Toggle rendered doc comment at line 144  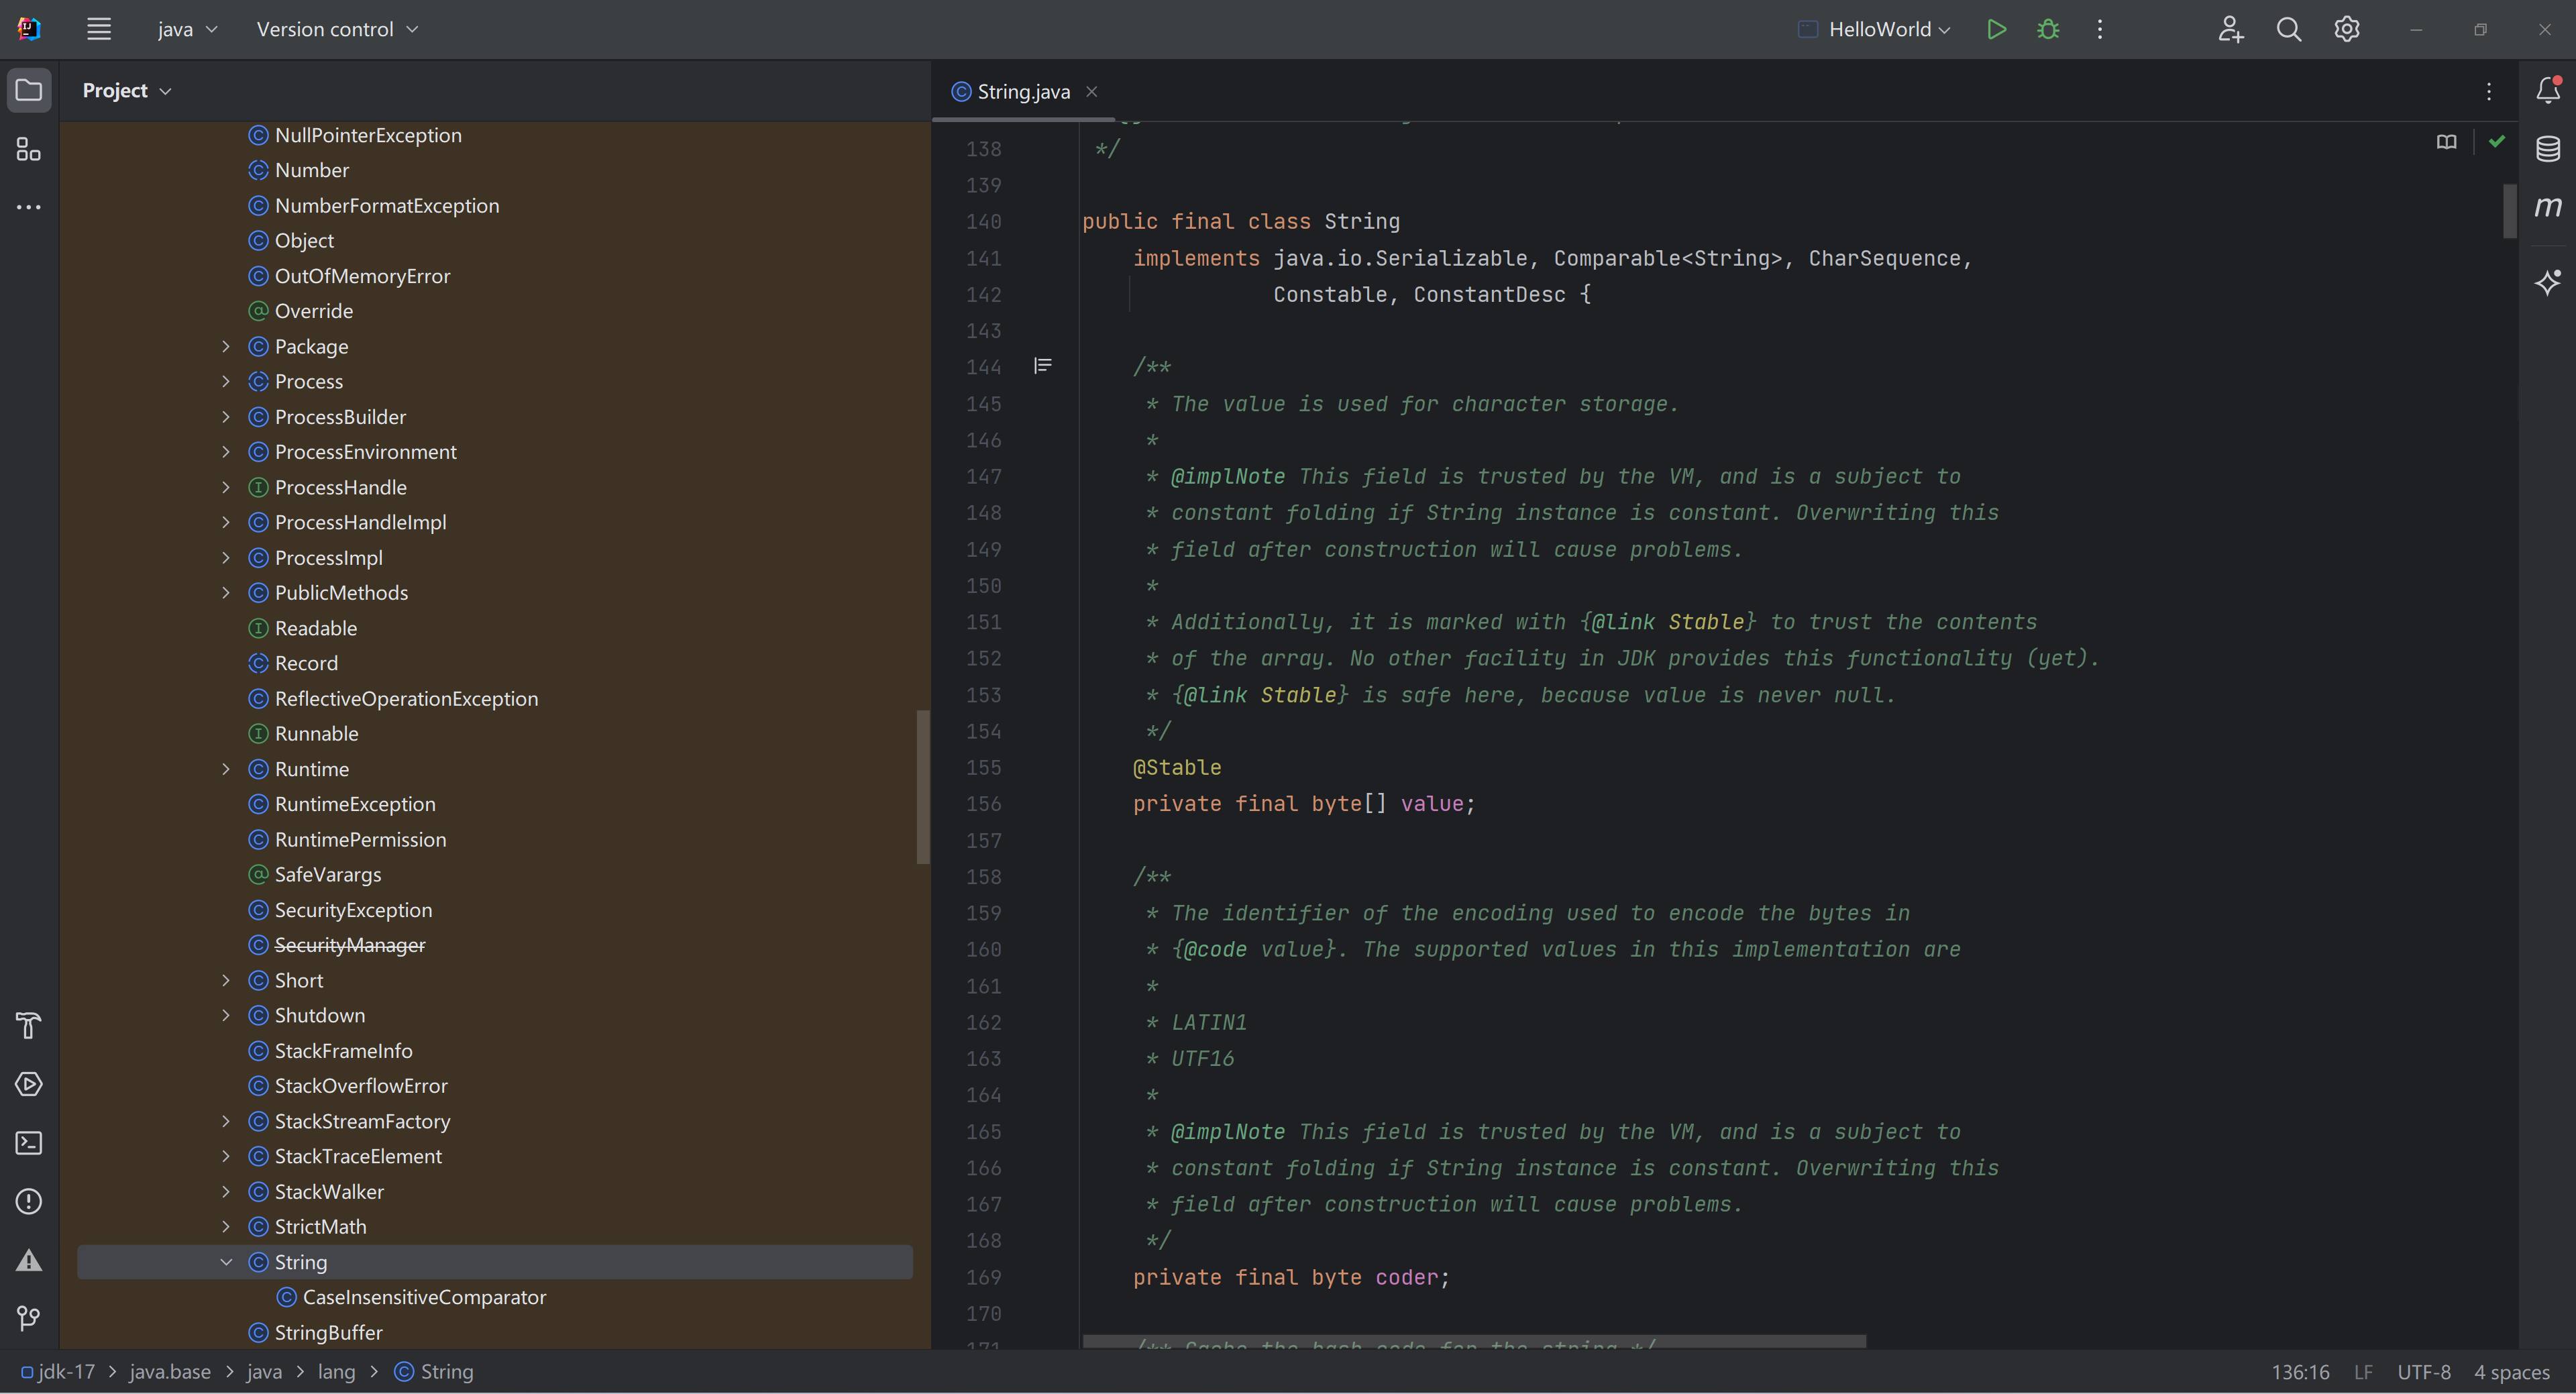pos(1042,366)
